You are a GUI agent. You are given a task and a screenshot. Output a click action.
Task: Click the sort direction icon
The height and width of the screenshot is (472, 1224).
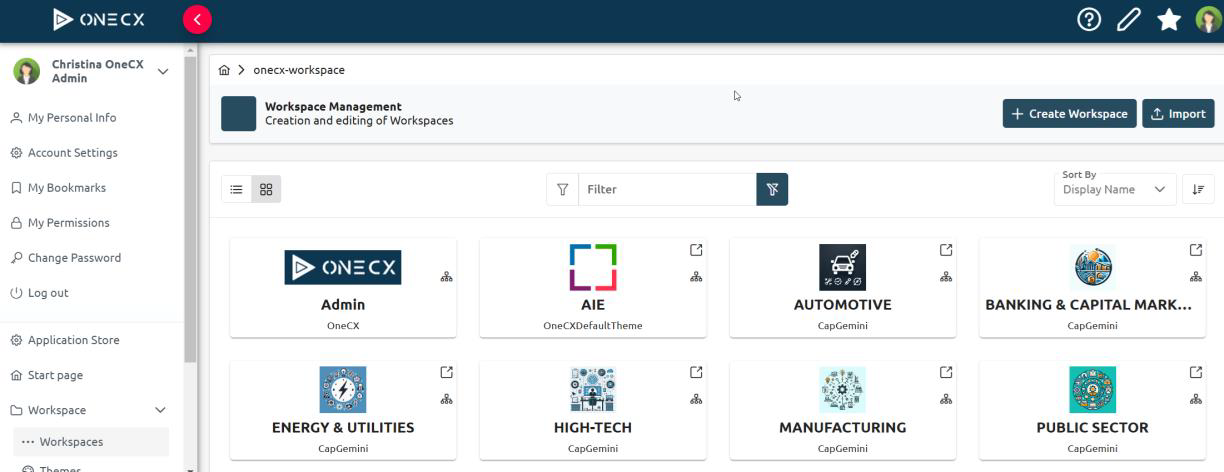point(1198,189)
